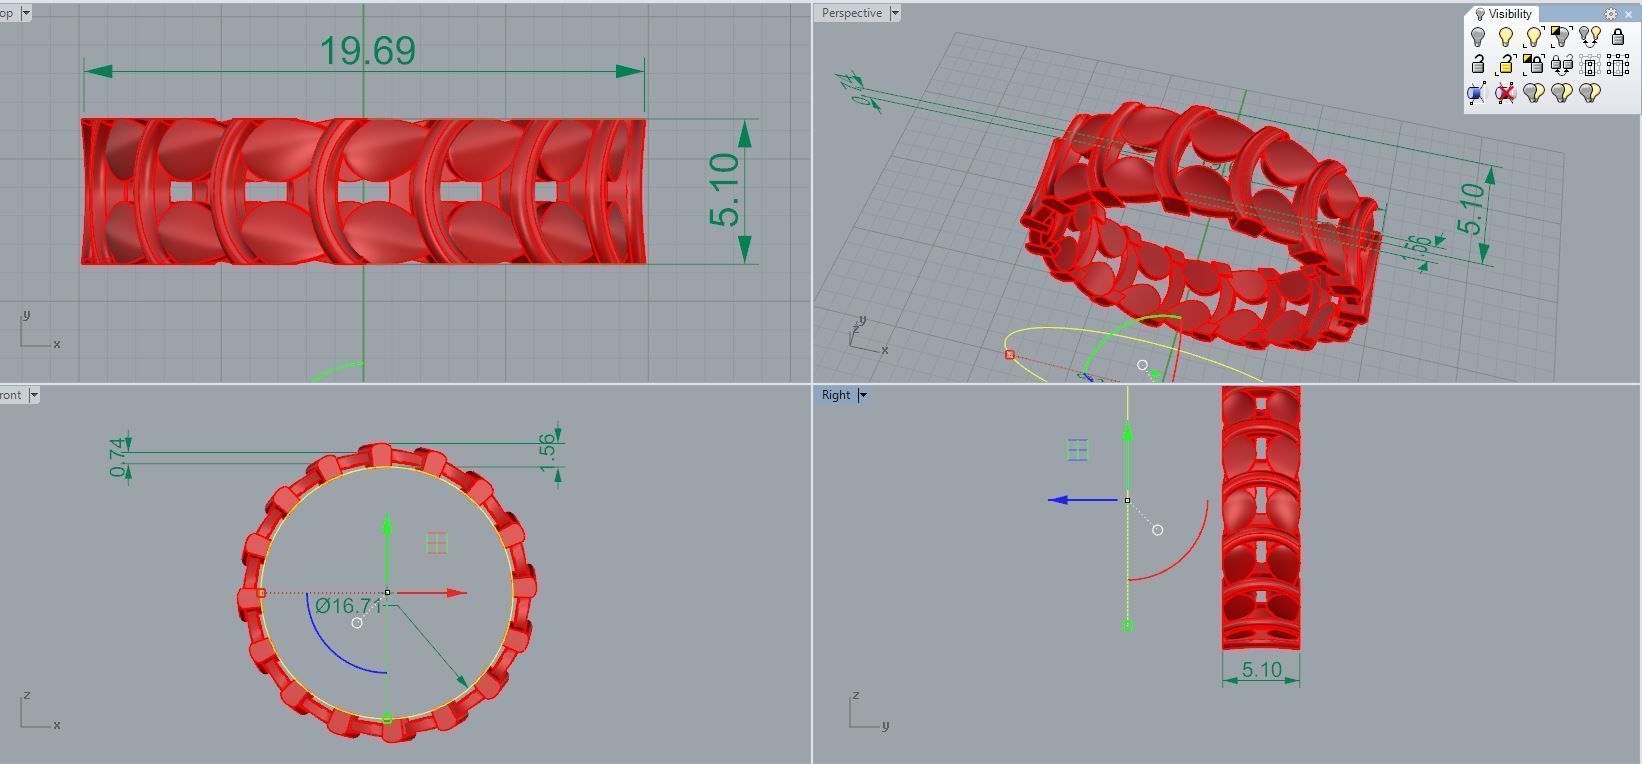This screenshot has width=1642, height=764.
Task: Select the 5.10 dimension text in Perspective view
Action: point(1472,208)
